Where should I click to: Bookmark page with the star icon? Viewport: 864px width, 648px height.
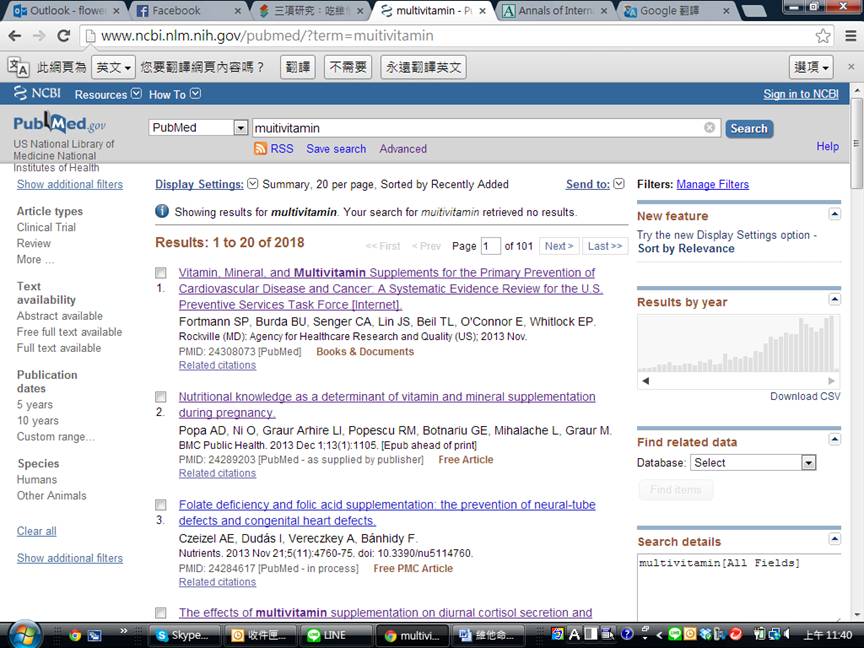point(823,36)
